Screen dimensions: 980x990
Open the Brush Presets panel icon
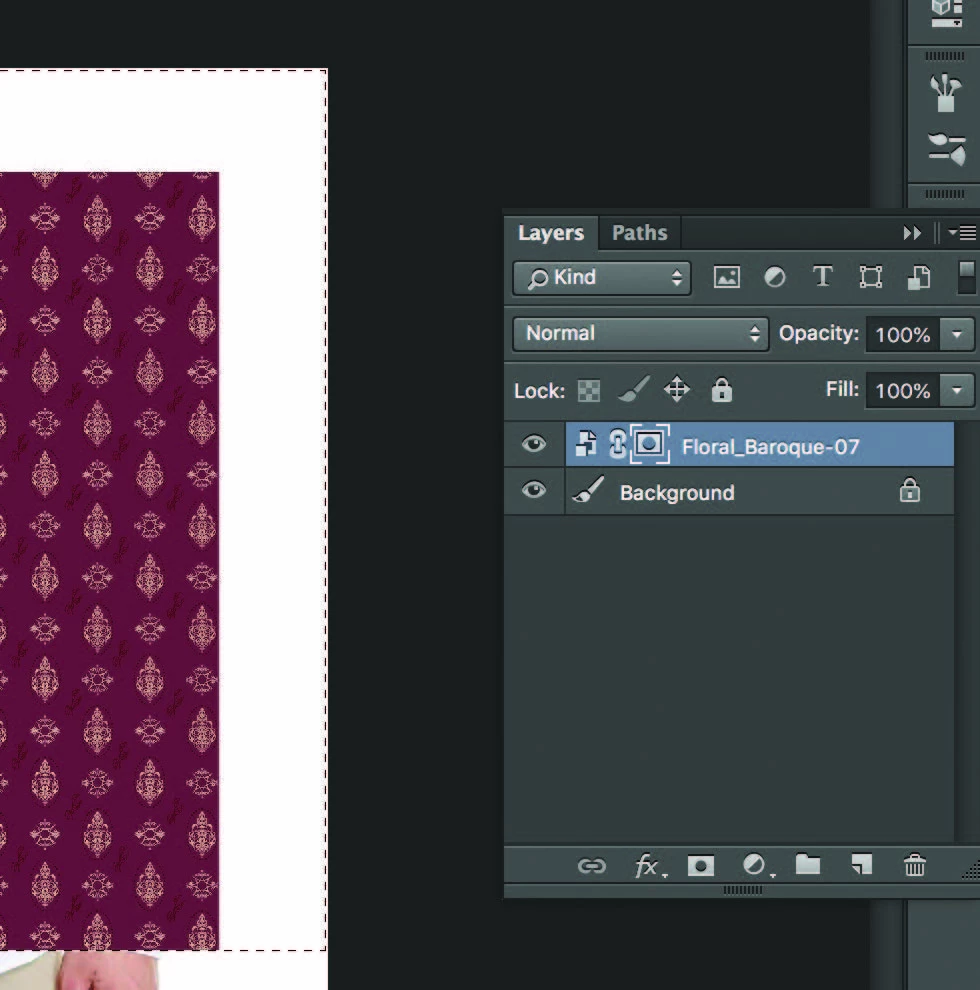[x=945, y=93]
